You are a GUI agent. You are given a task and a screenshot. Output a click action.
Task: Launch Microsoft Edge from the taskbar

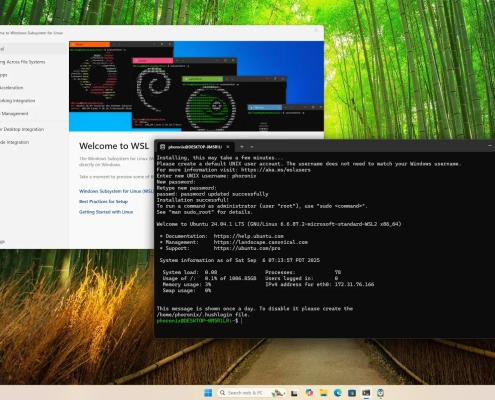pyautogui.click(x=337, y=393)
